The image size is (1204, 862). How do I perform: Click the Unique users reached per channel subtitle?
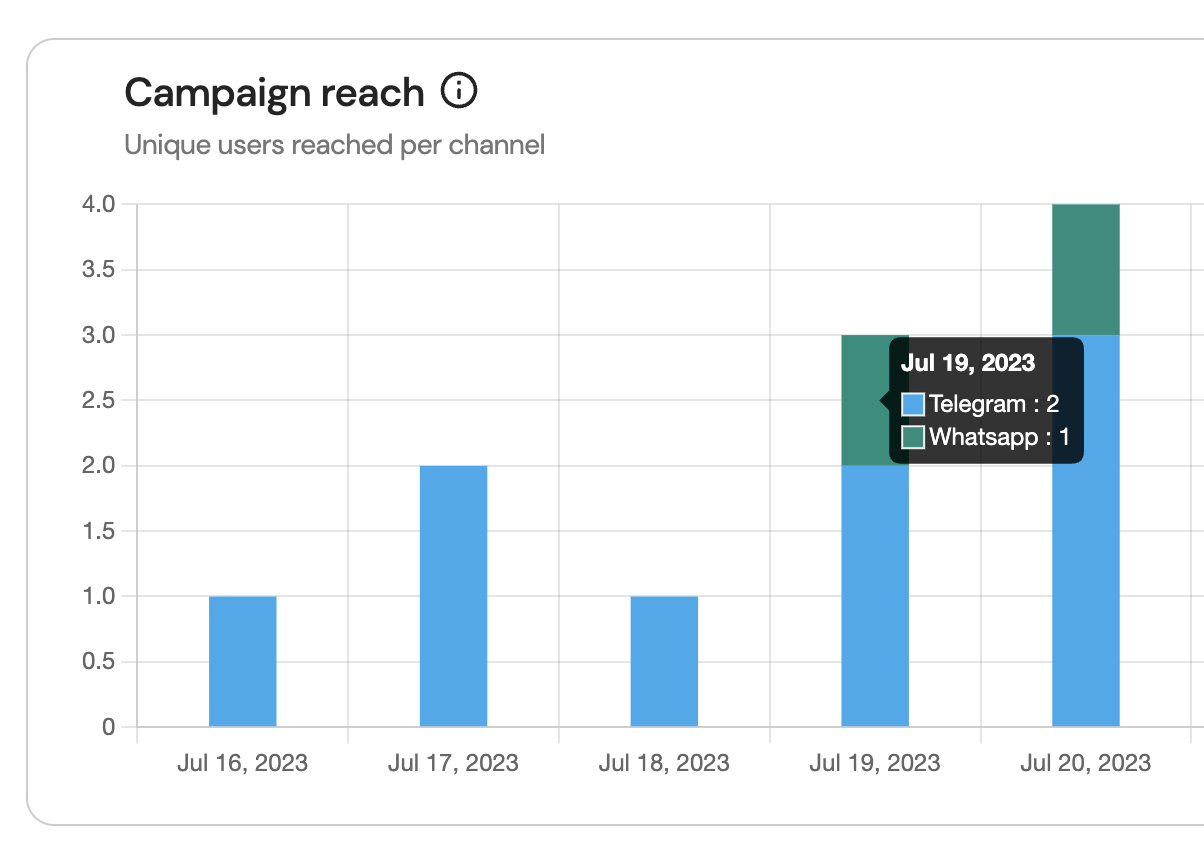tap(335, 145)
